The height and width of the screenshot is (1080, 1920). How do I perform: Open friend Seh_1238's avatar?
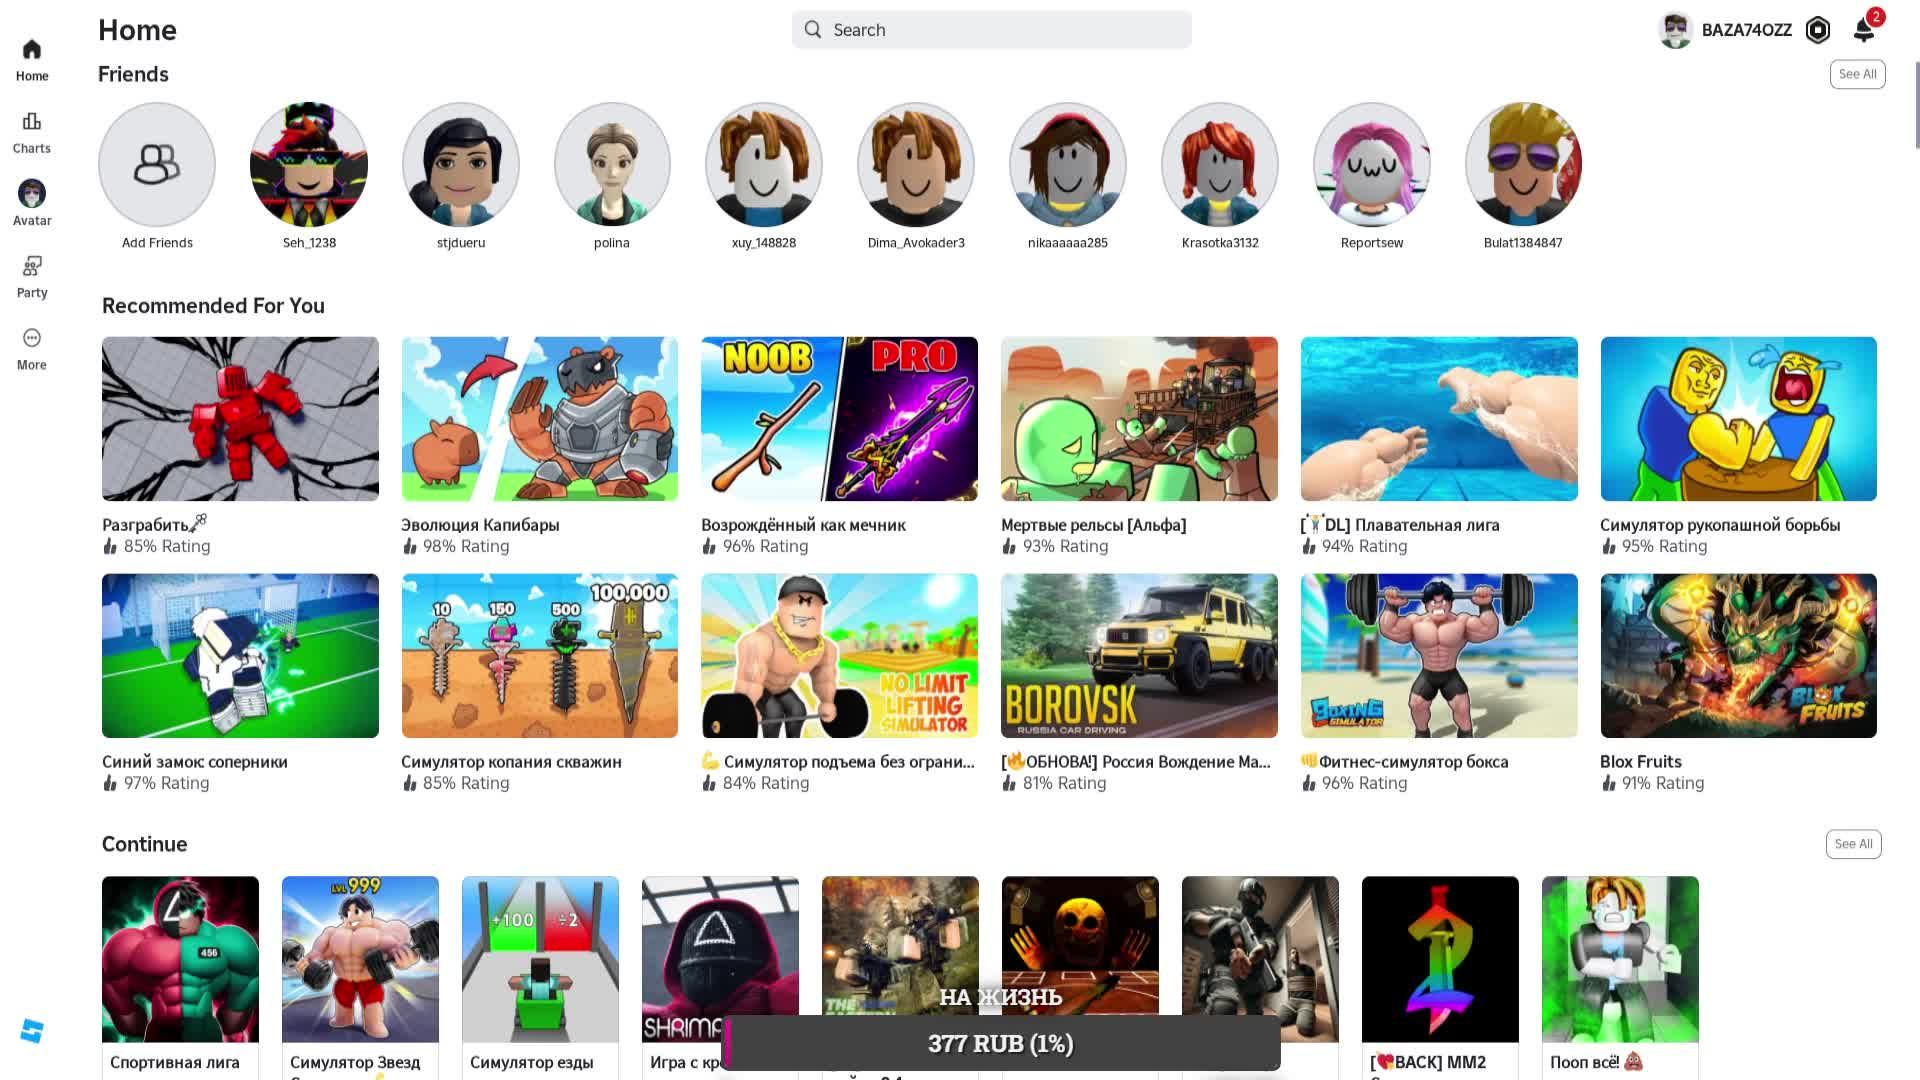[x=309, y=165]
